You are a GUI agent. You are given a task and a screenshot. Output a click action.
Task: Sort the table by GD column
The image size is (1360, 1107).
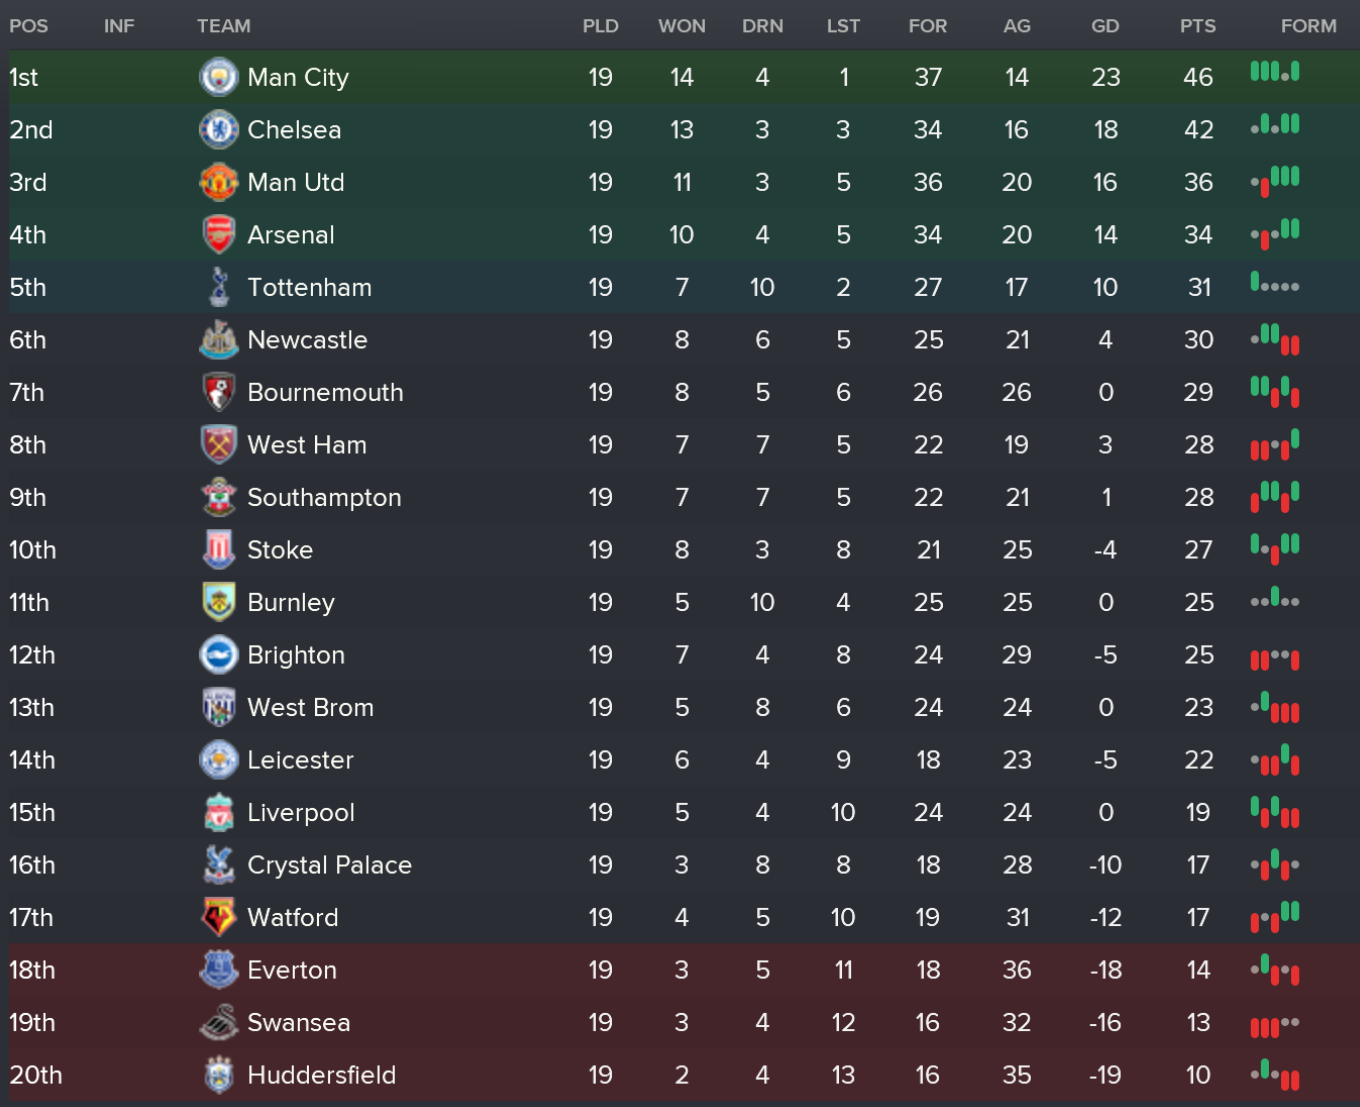[x=1105, y=26]
